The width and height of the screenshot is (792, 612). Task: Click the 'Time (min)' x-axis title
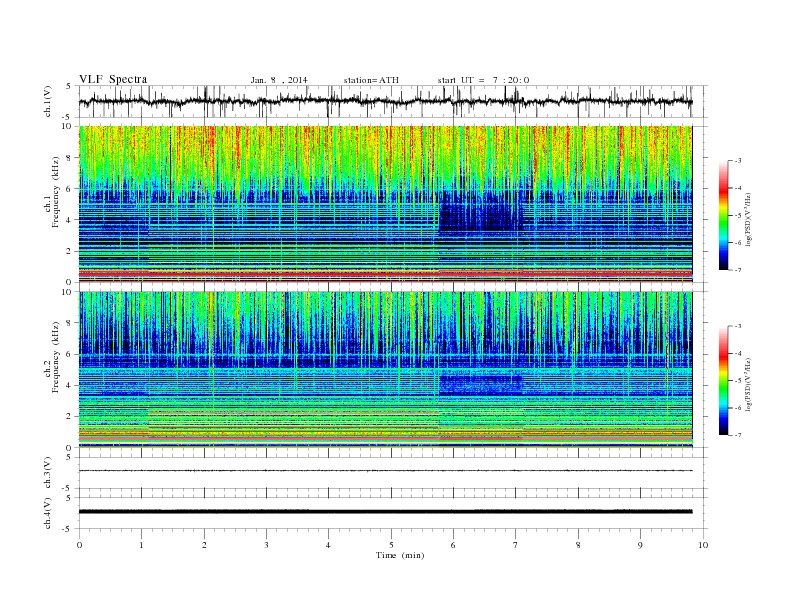(400, 555)
